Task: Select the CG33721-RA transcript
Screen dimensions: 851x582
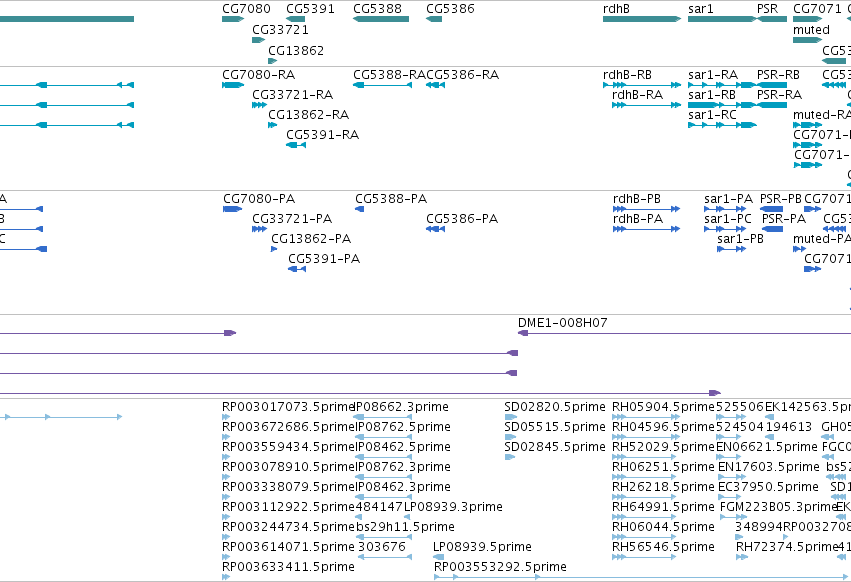Action: pos(259,105)
